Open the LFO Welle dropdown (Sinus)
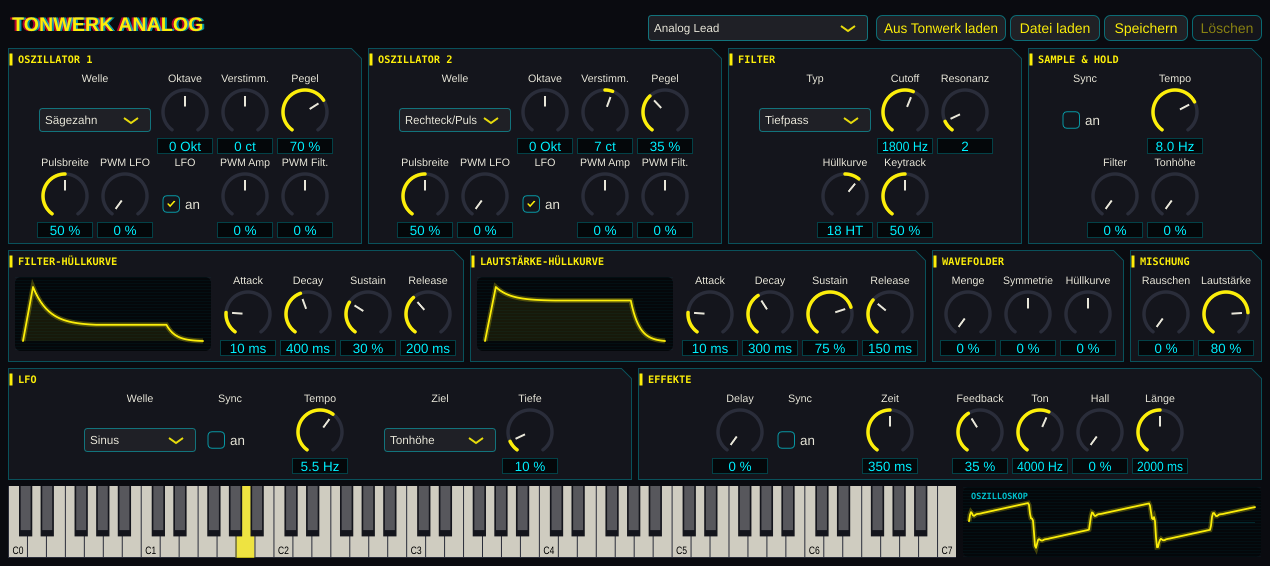The height and width of the screenshot is (566, 1270). coord(140,440)
